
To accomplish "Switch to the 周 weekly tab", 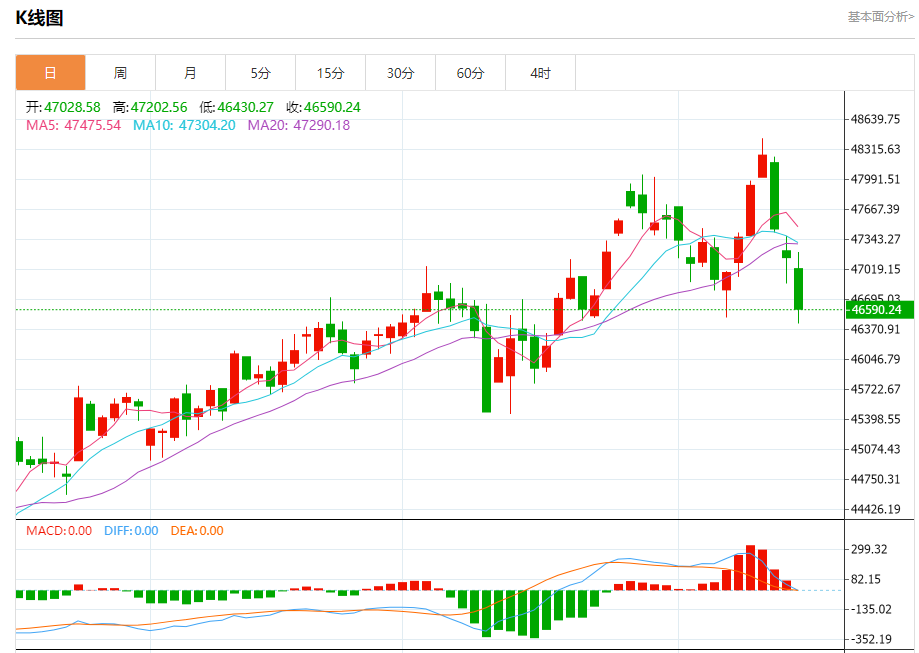I will tap(120, 73).
